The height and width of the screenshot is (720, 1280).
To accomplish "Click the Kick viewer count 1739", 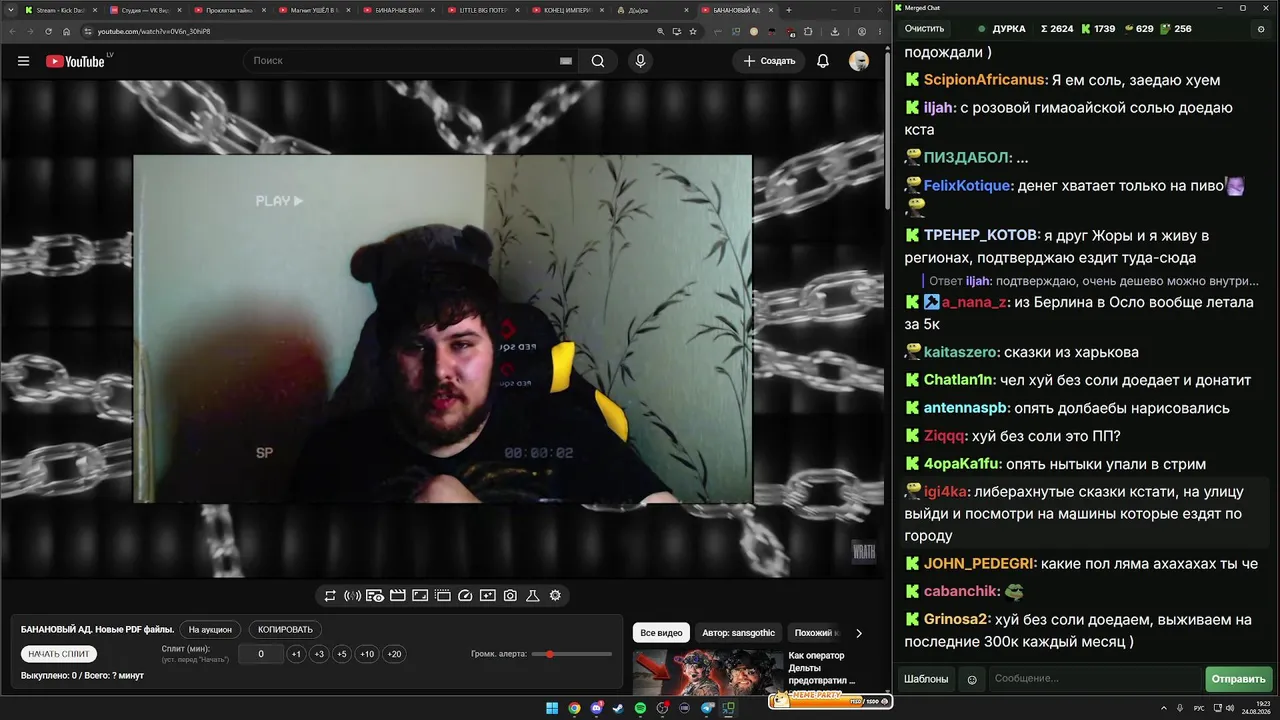I will (1097, 29).
